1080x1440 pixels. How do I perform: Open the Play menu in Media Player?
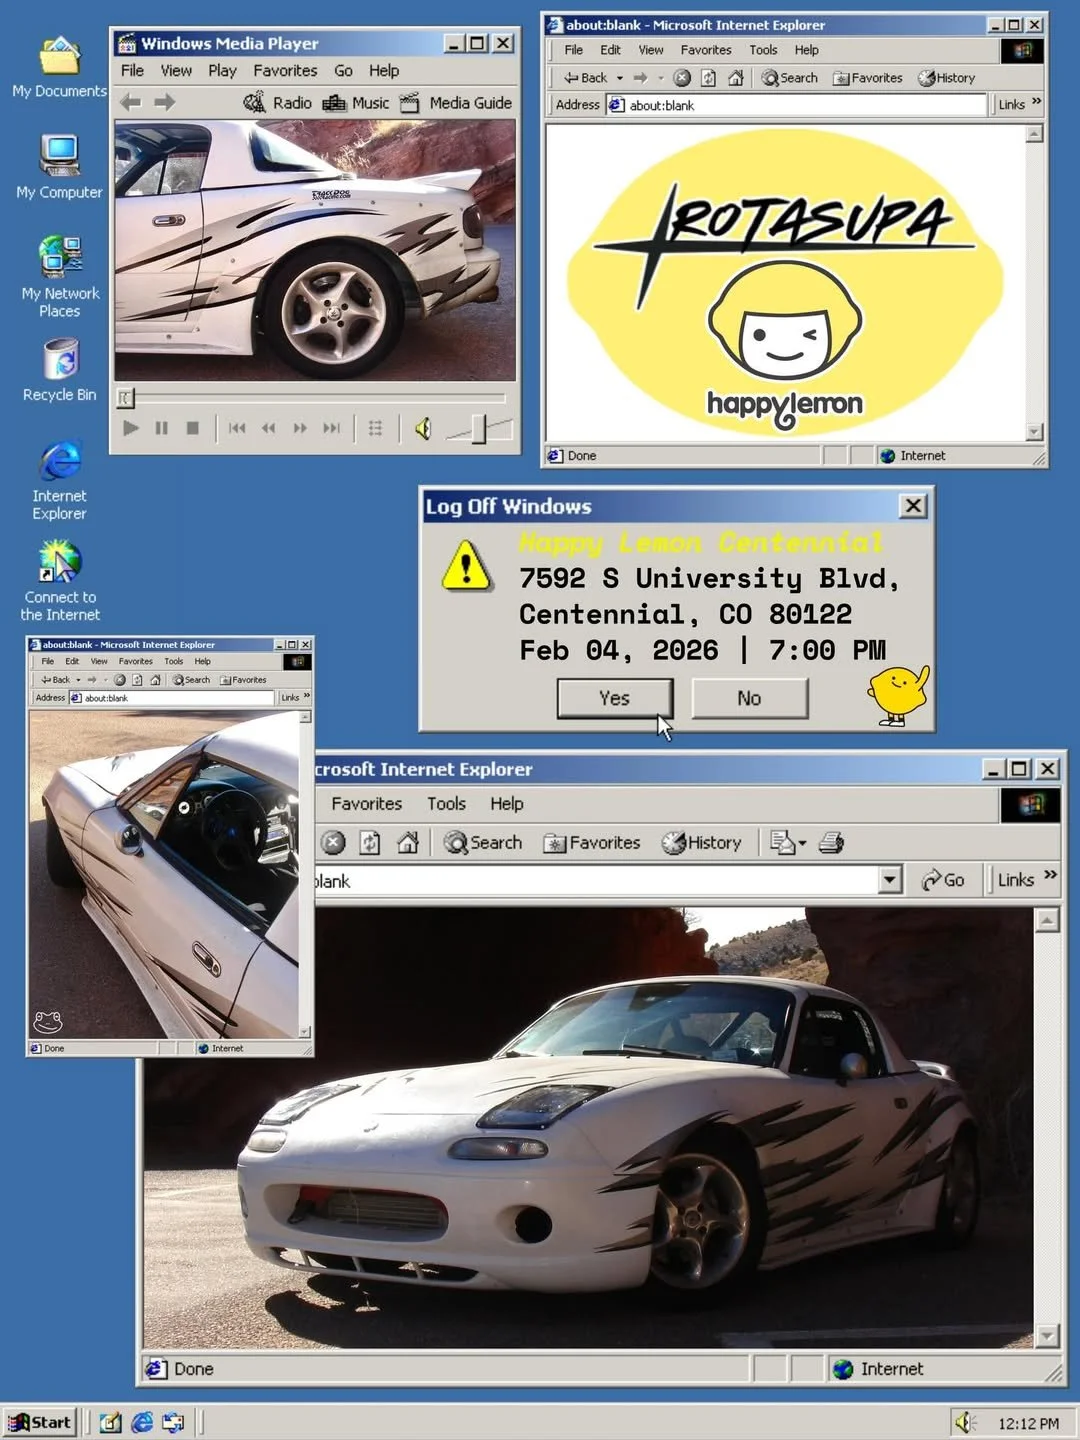pyautogui.click(x=222, y=70)
